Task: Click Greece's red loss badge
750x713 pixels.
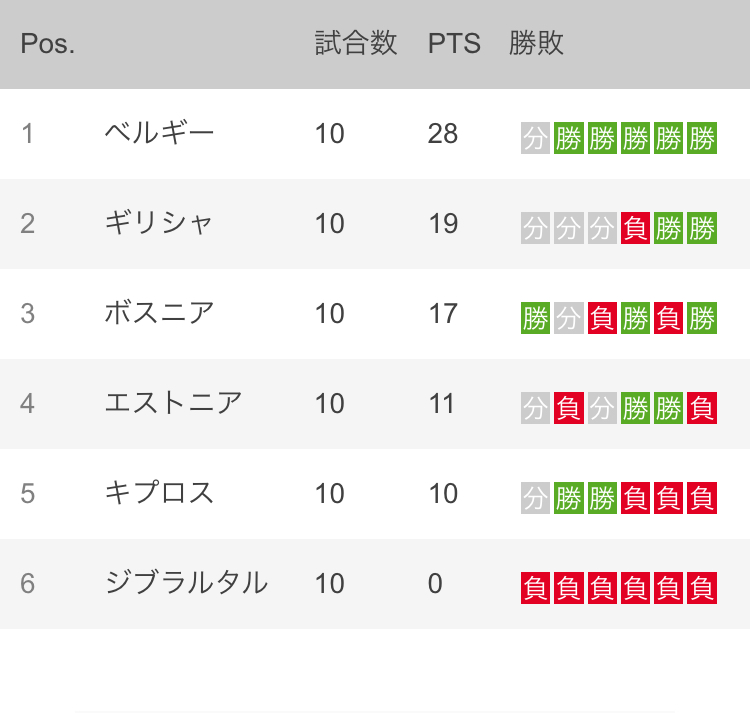Action: 635,228
